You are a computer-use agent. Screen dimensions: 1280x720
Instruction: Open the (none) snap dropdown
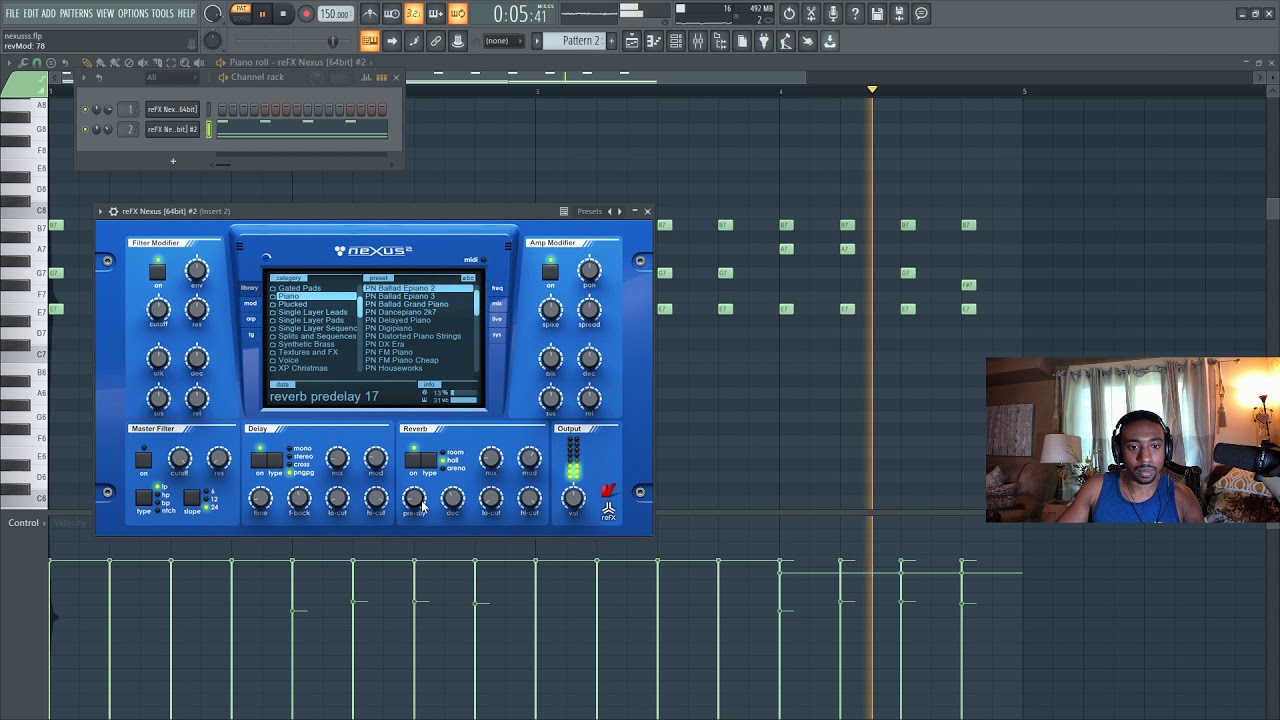click(503, 41)
